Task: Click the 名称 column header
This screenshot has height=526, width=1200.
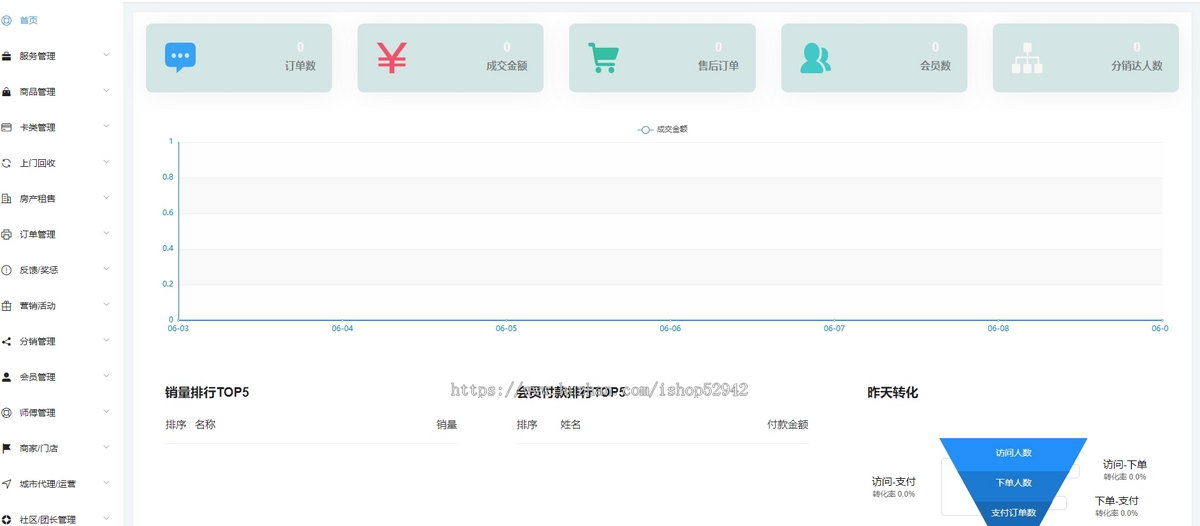Action: coord(205,425)
